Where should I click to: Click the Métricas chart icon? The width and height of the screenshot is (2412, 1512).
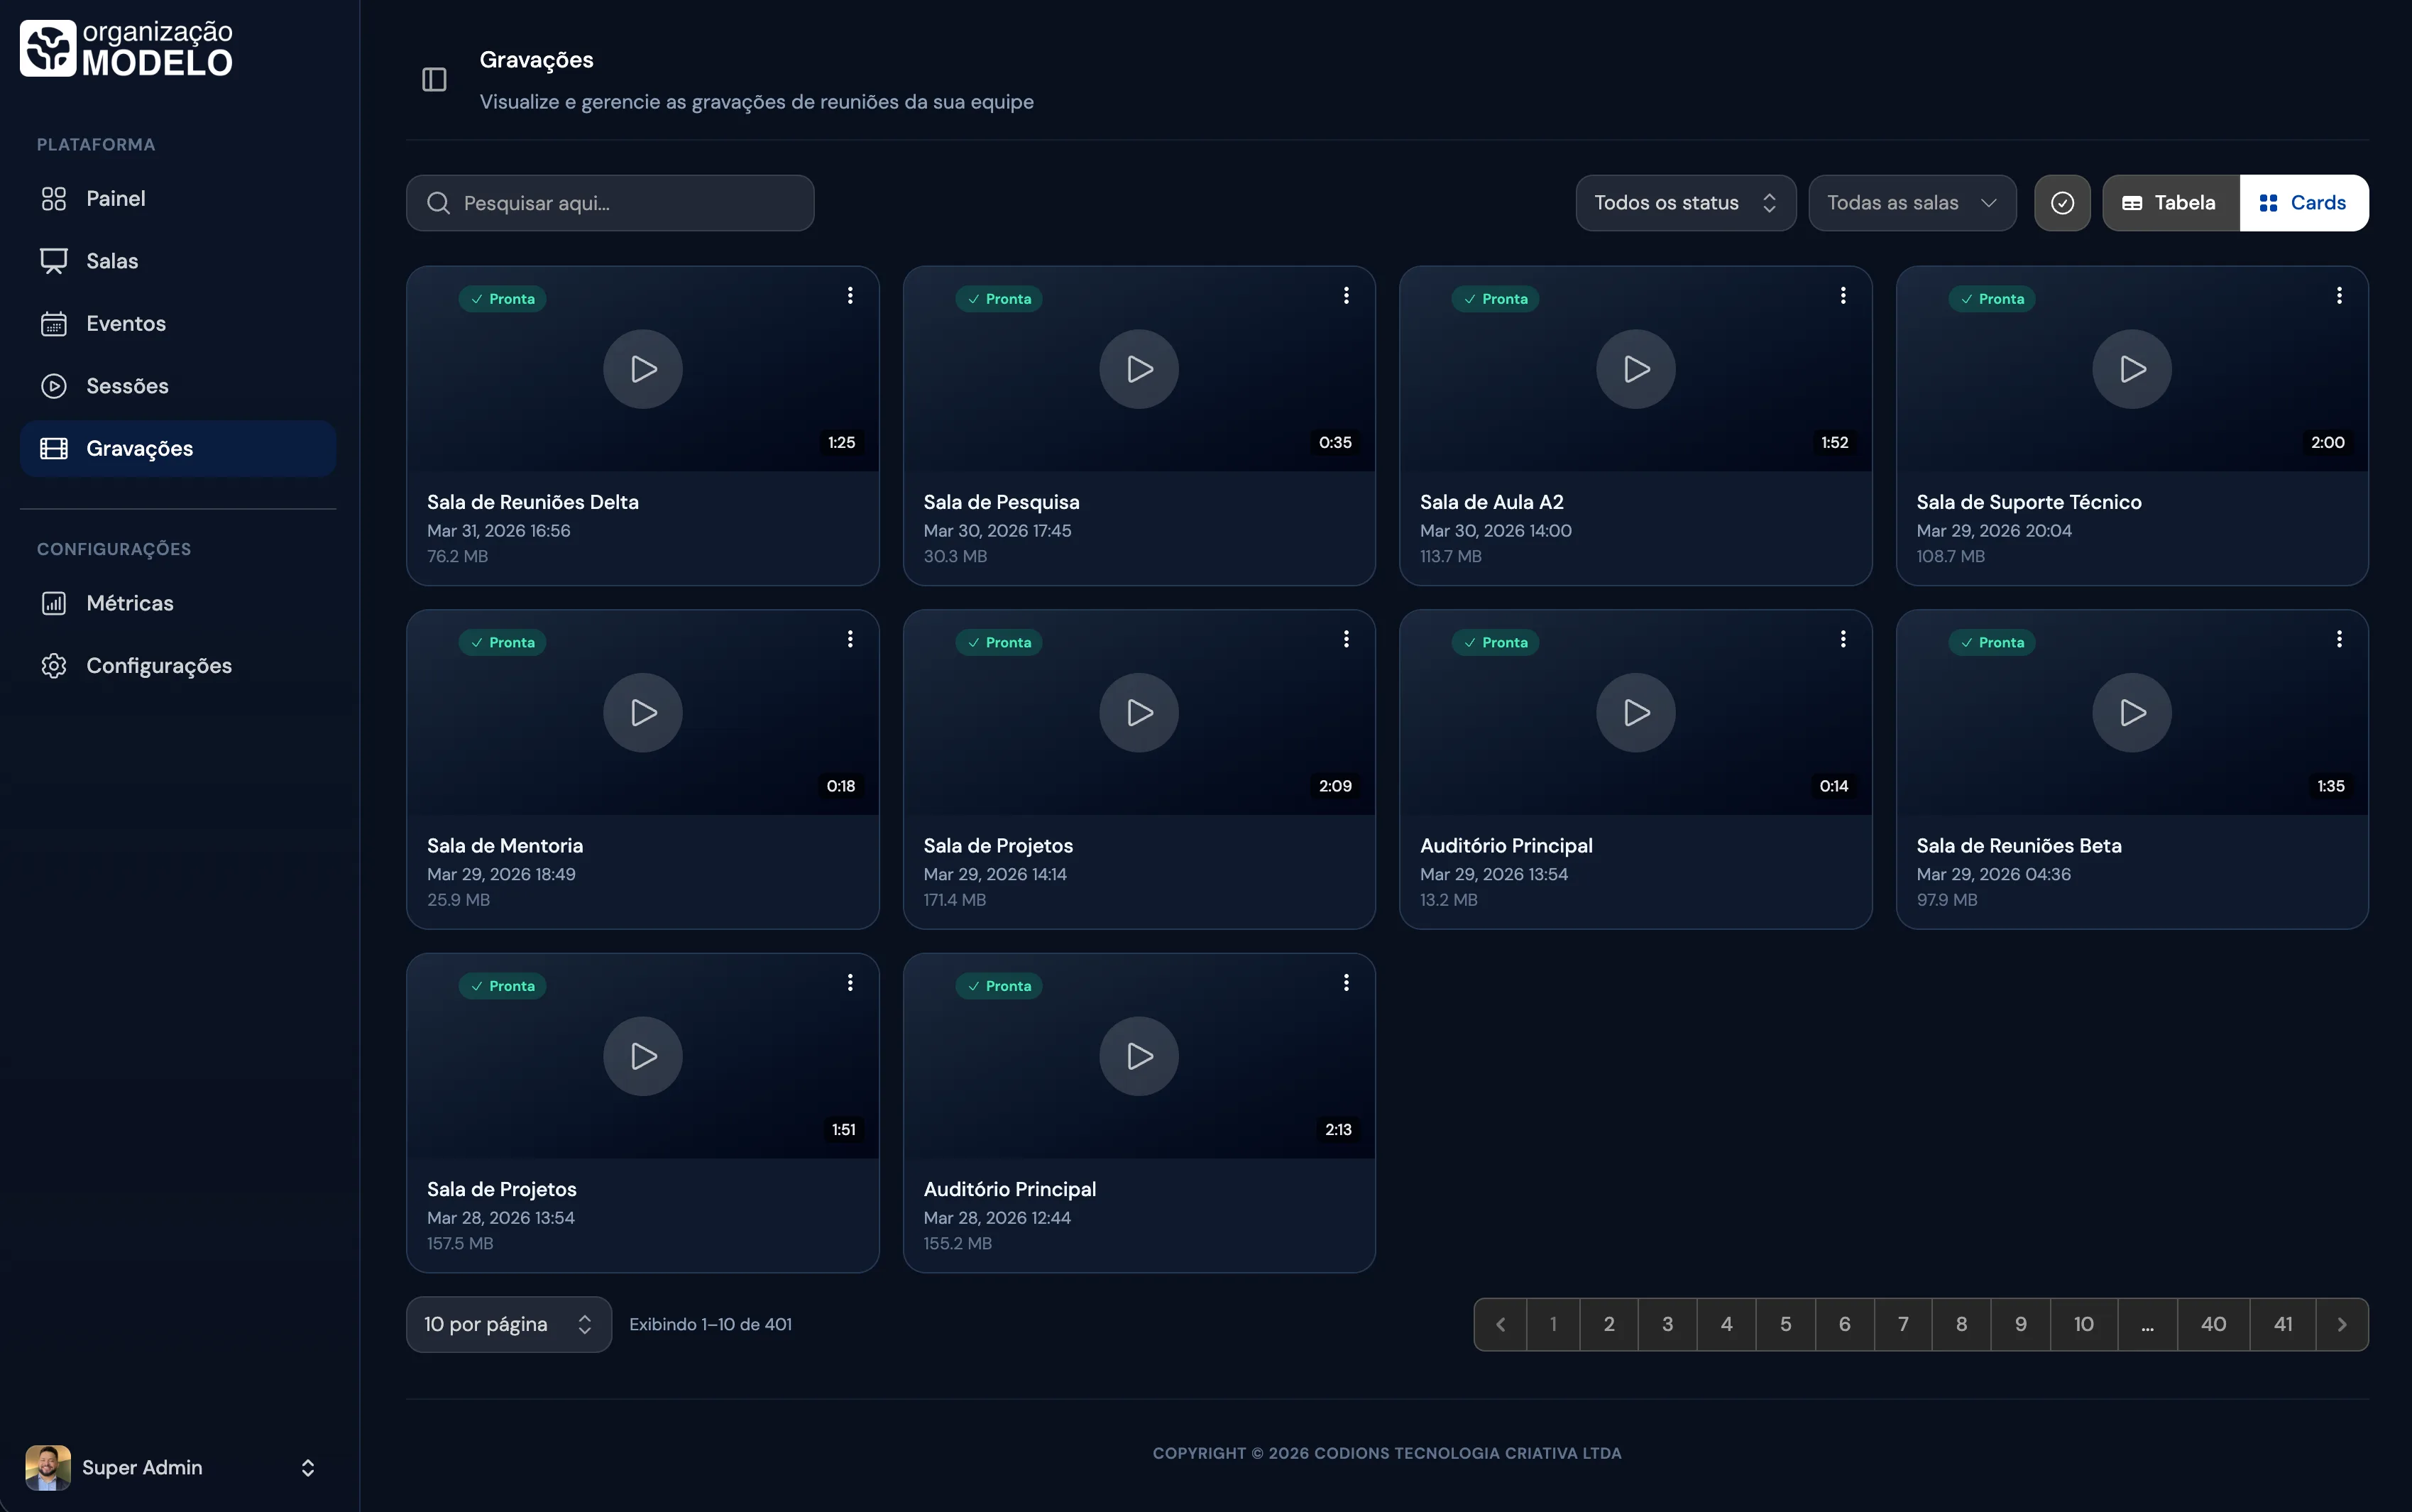tap(54, 603)
